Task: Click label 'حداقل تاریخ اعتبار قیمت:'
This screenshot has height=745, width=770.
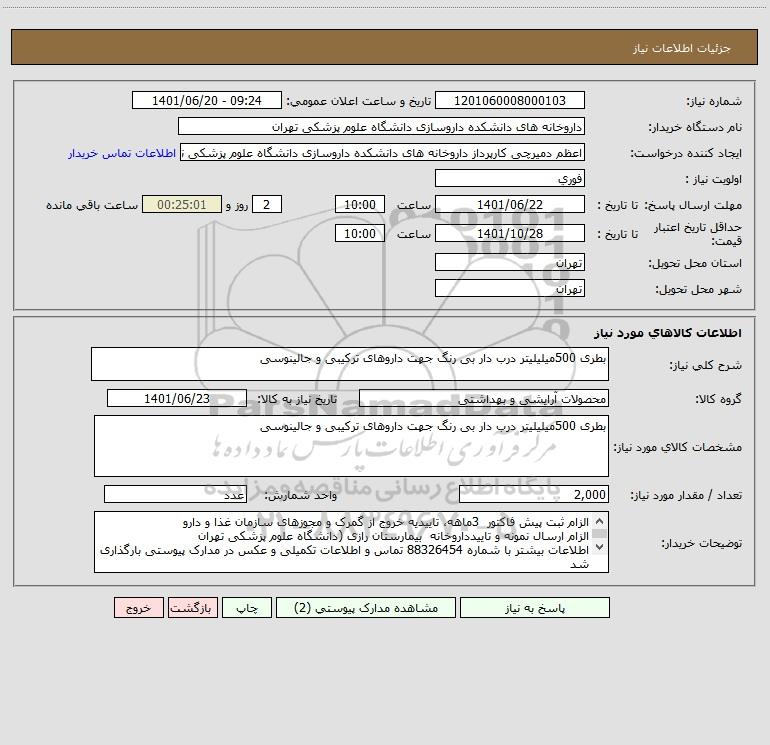Action: click(698, 234)
